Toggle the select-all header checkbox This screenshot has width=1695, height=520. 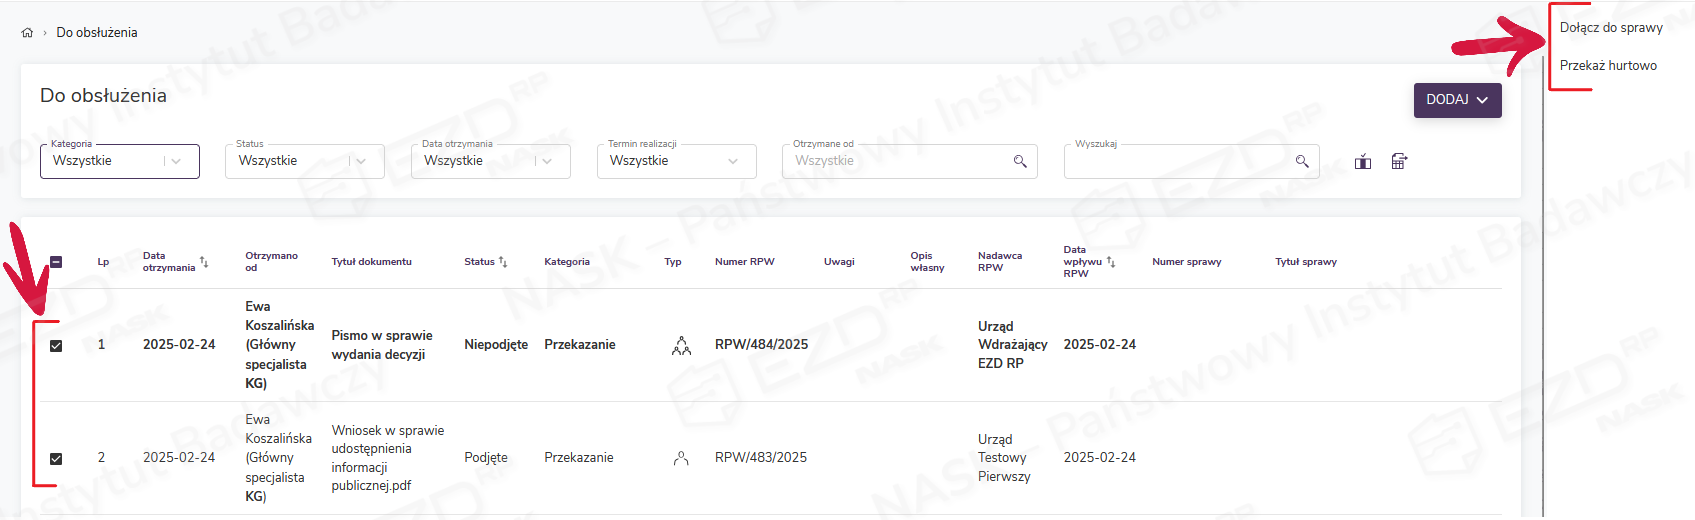[56, 262]
